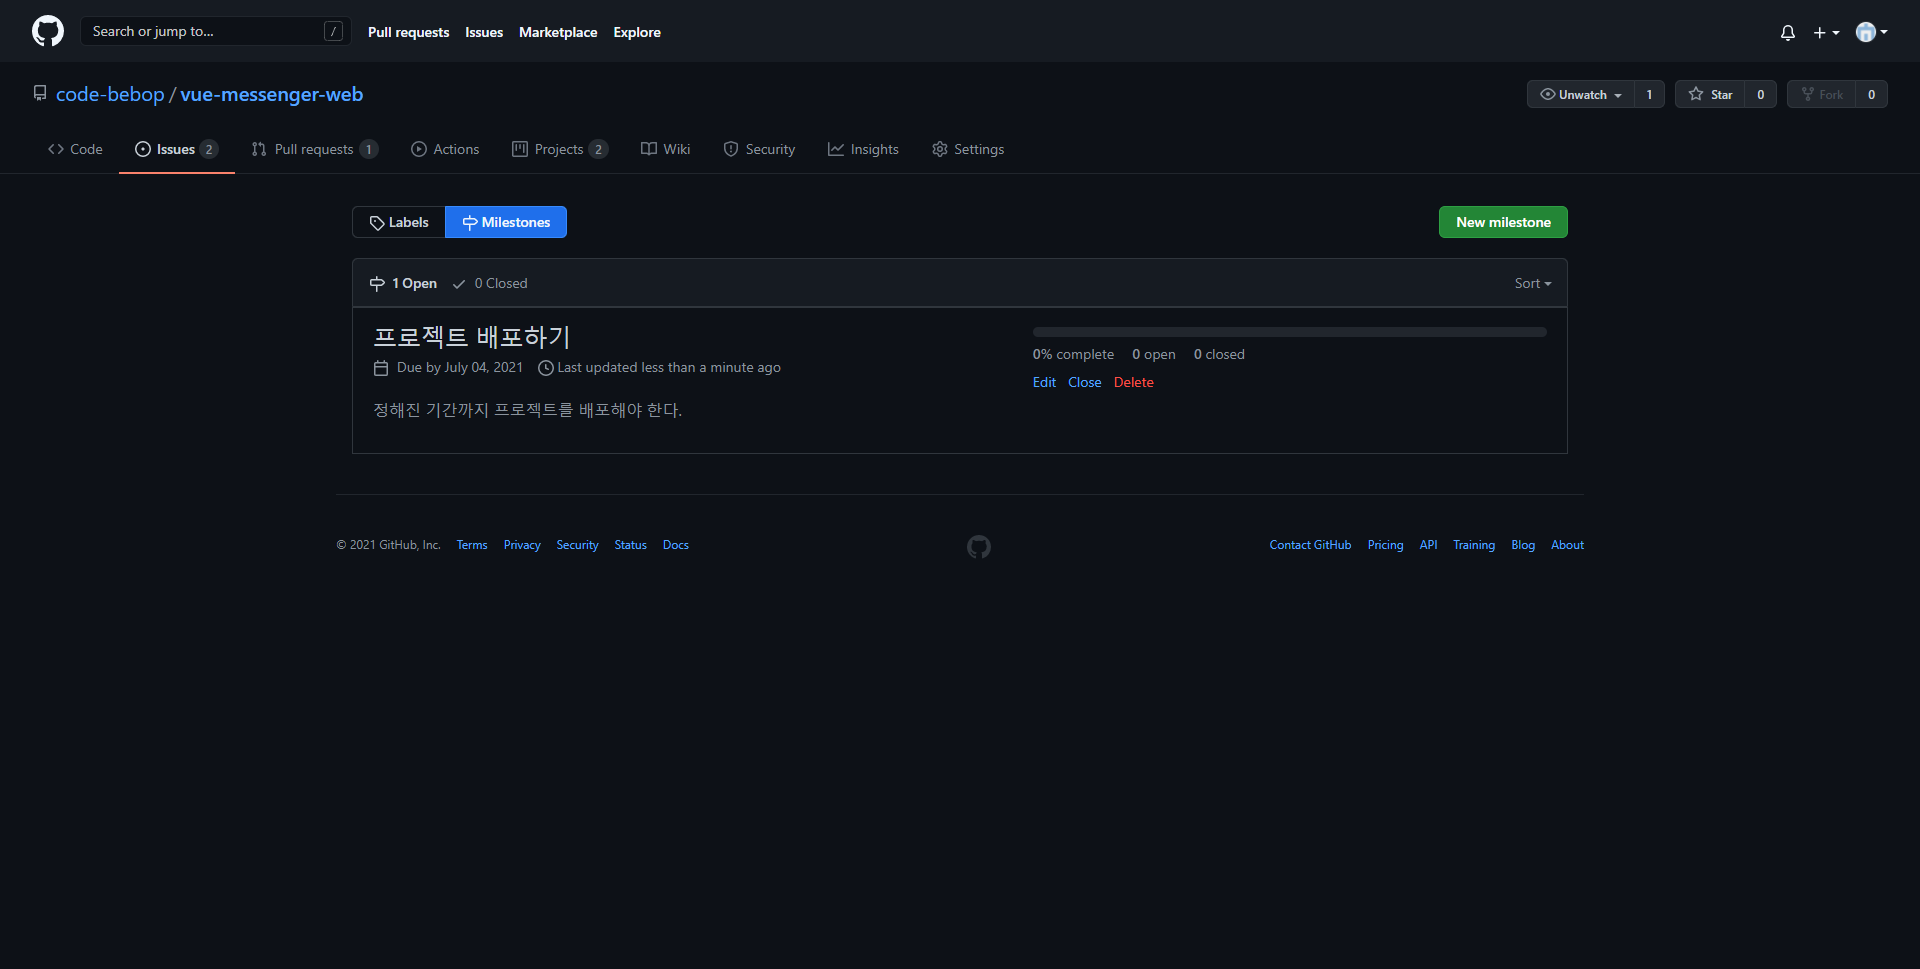Open the plus dropdown to create new repository
Screen dimensions: 1920x969
pyautogui.click(x=1826, y=32)
